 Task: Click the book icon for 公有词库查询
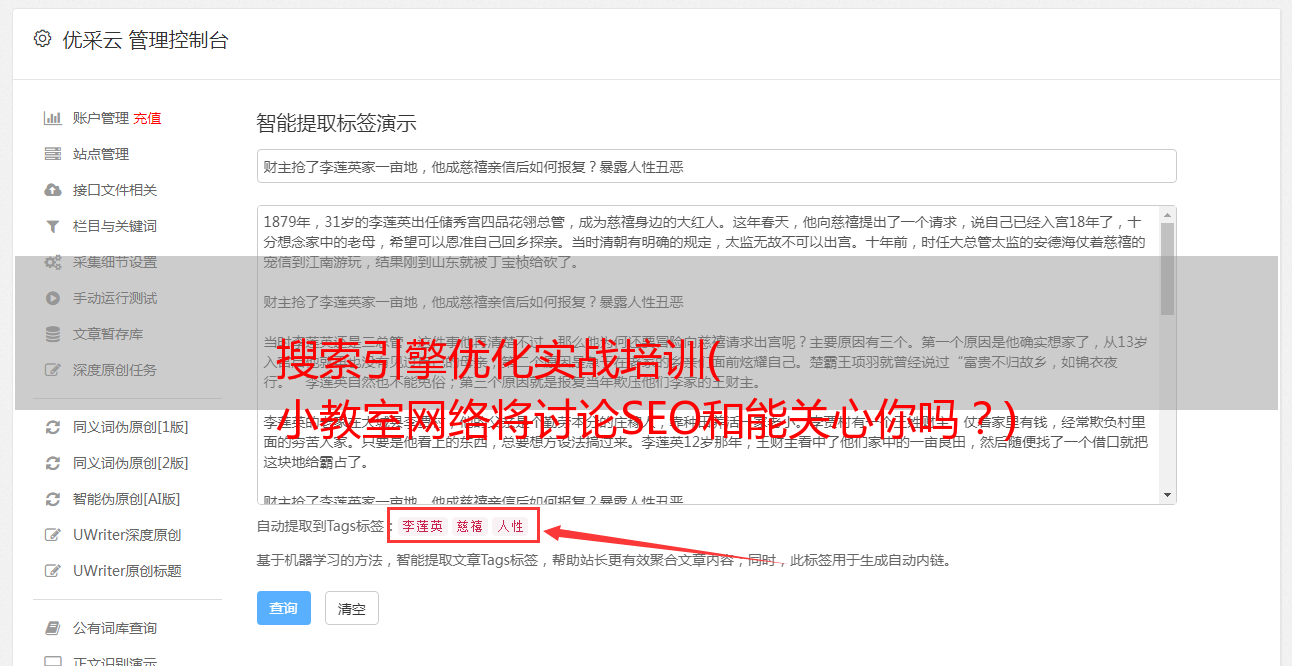pyautogui.click(x=53, y=628)
